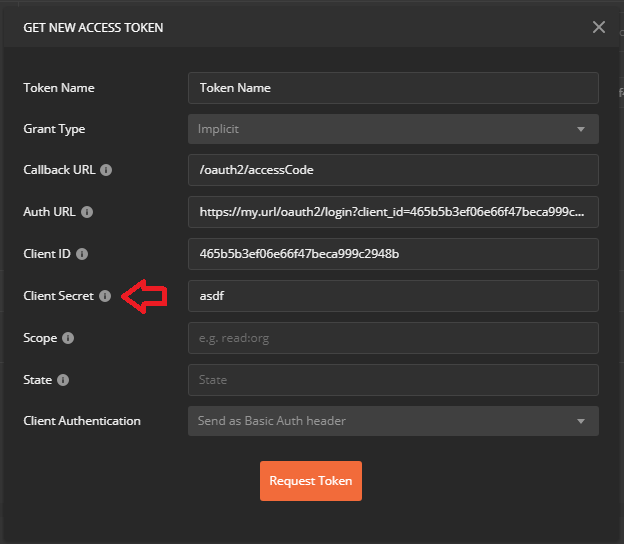624x544 pixels.
Task: Close the Get New Access Token dialog
Action: [x=599, y=27]
